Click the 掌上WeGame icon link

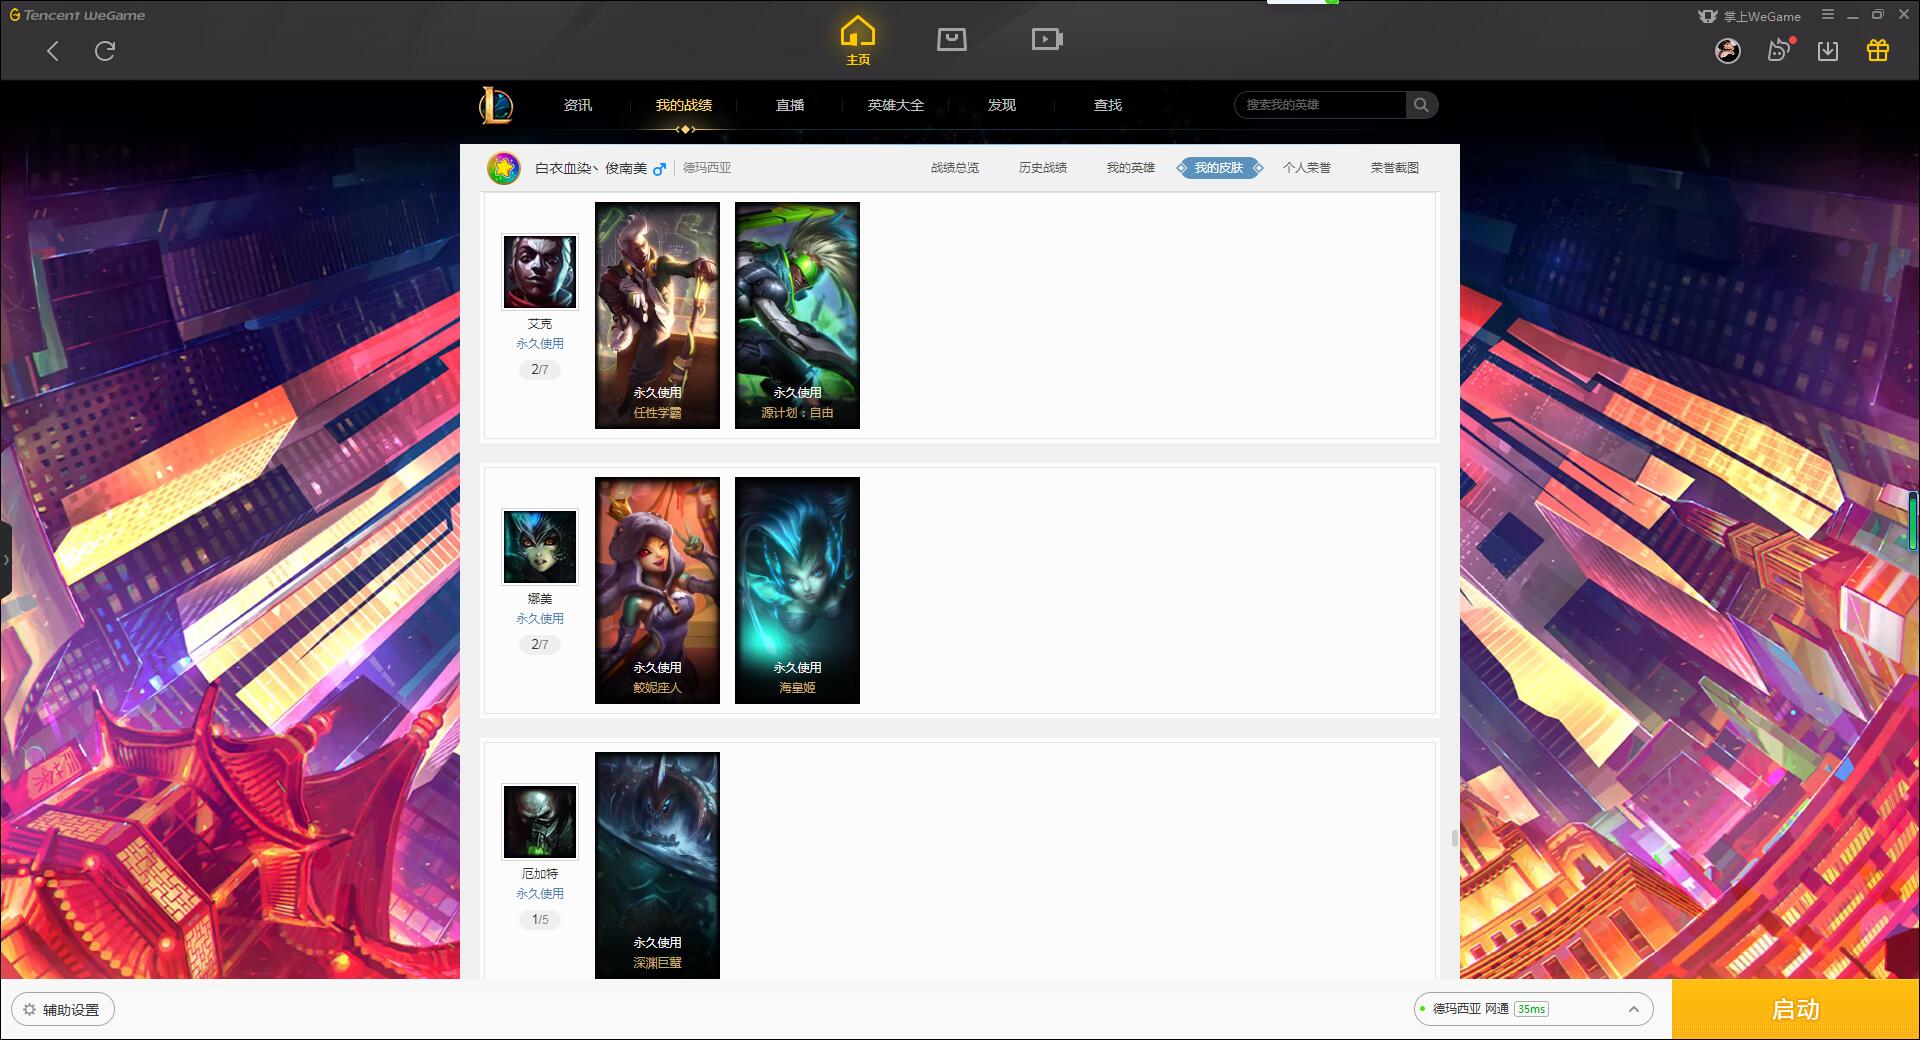click(x=1750, y=16)
